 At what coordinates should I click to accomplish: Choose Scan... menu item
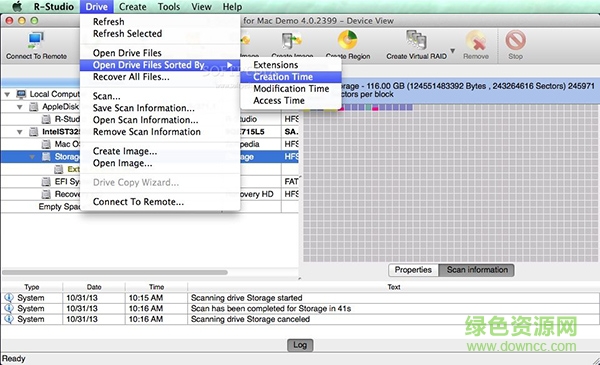click(160, 96)
